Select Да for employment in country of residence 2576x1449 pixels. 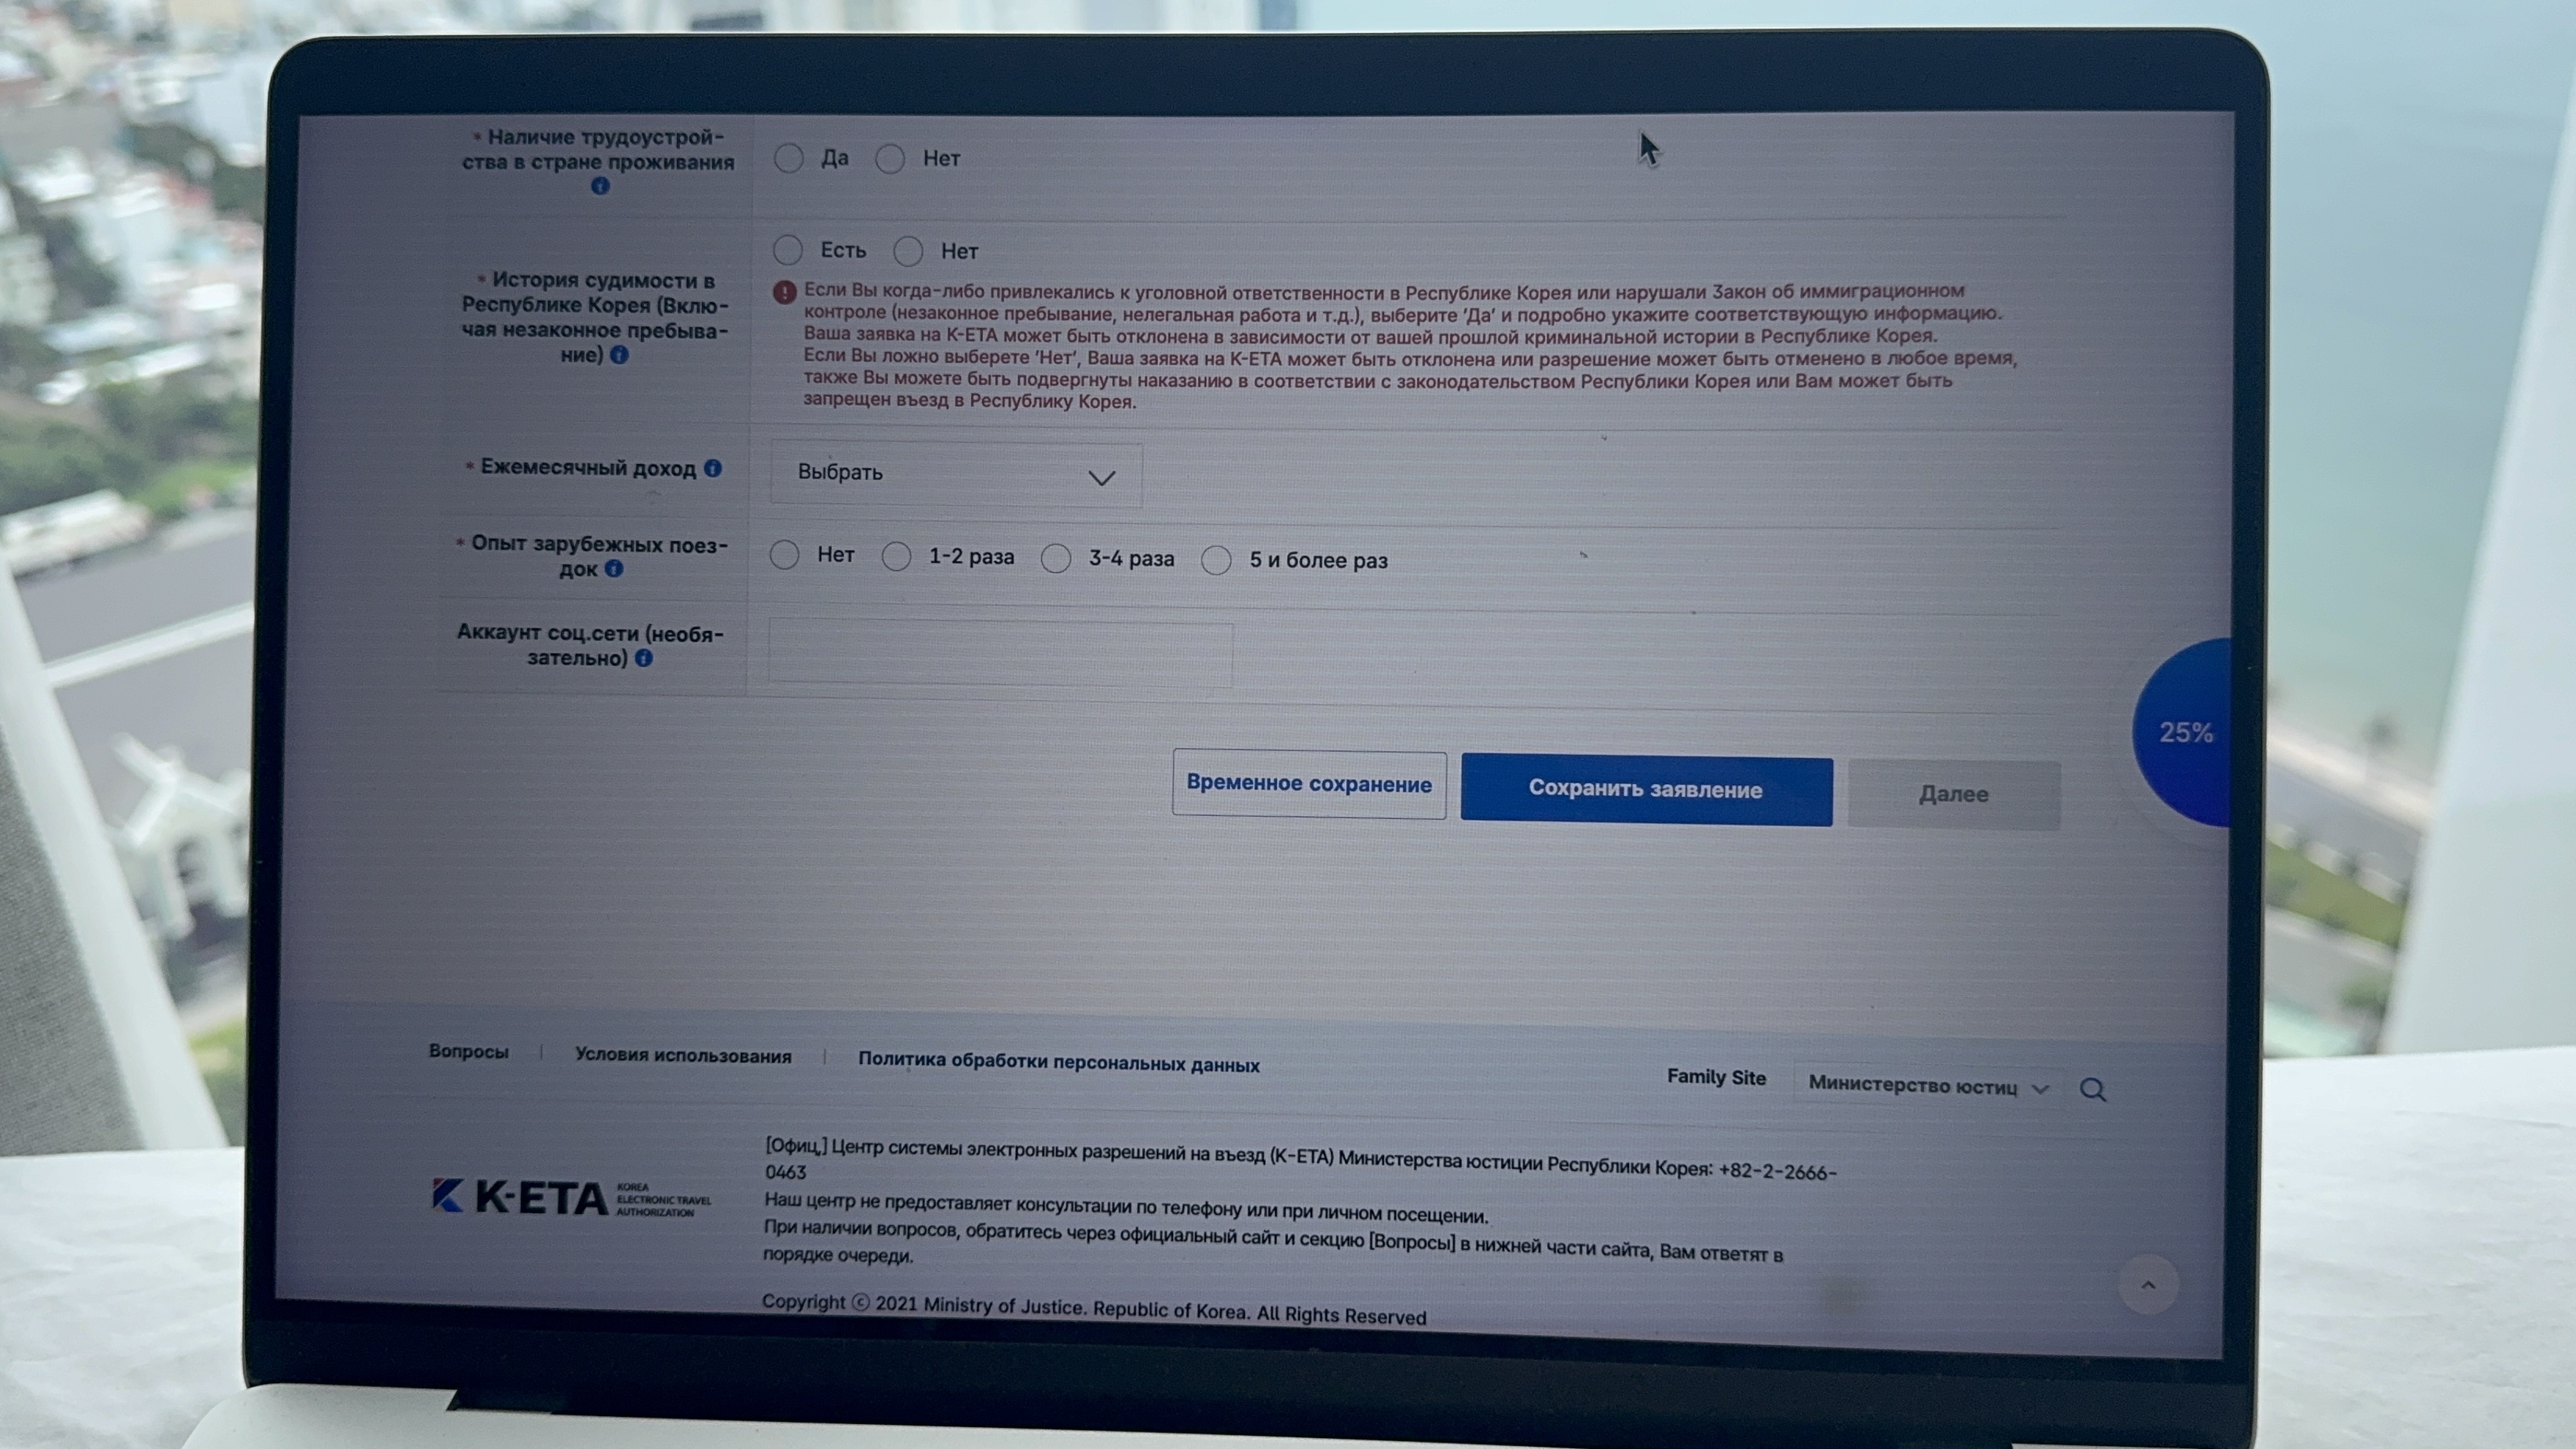click(789, 158)
